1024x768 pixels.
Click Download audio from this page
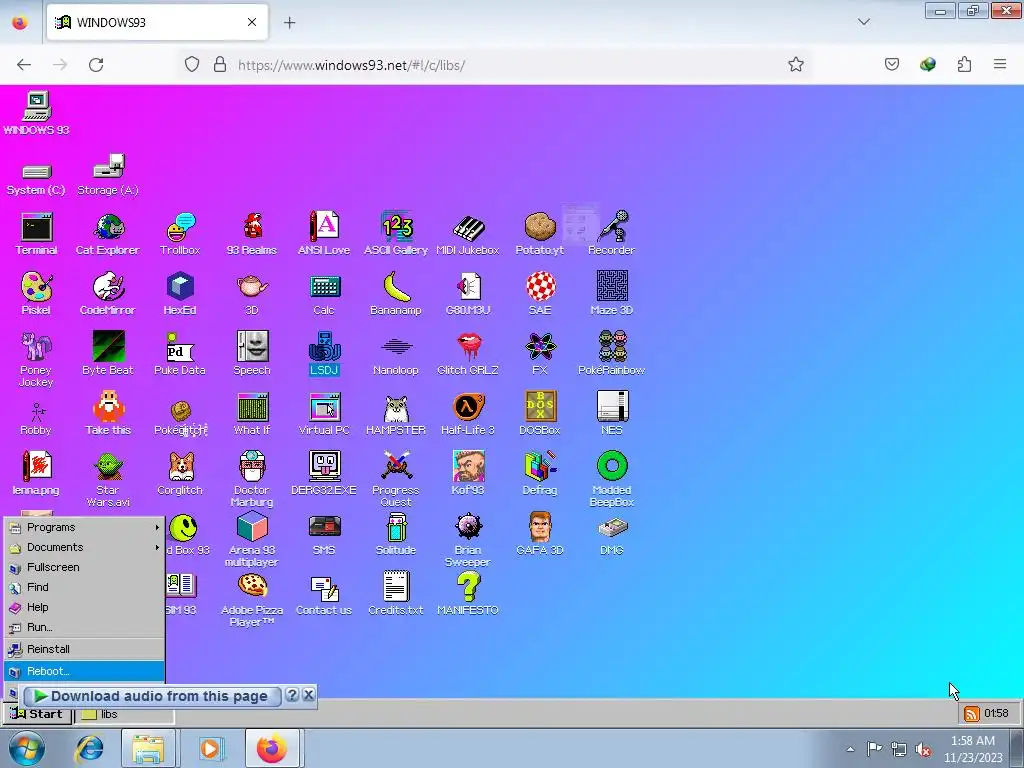[152, 696]
